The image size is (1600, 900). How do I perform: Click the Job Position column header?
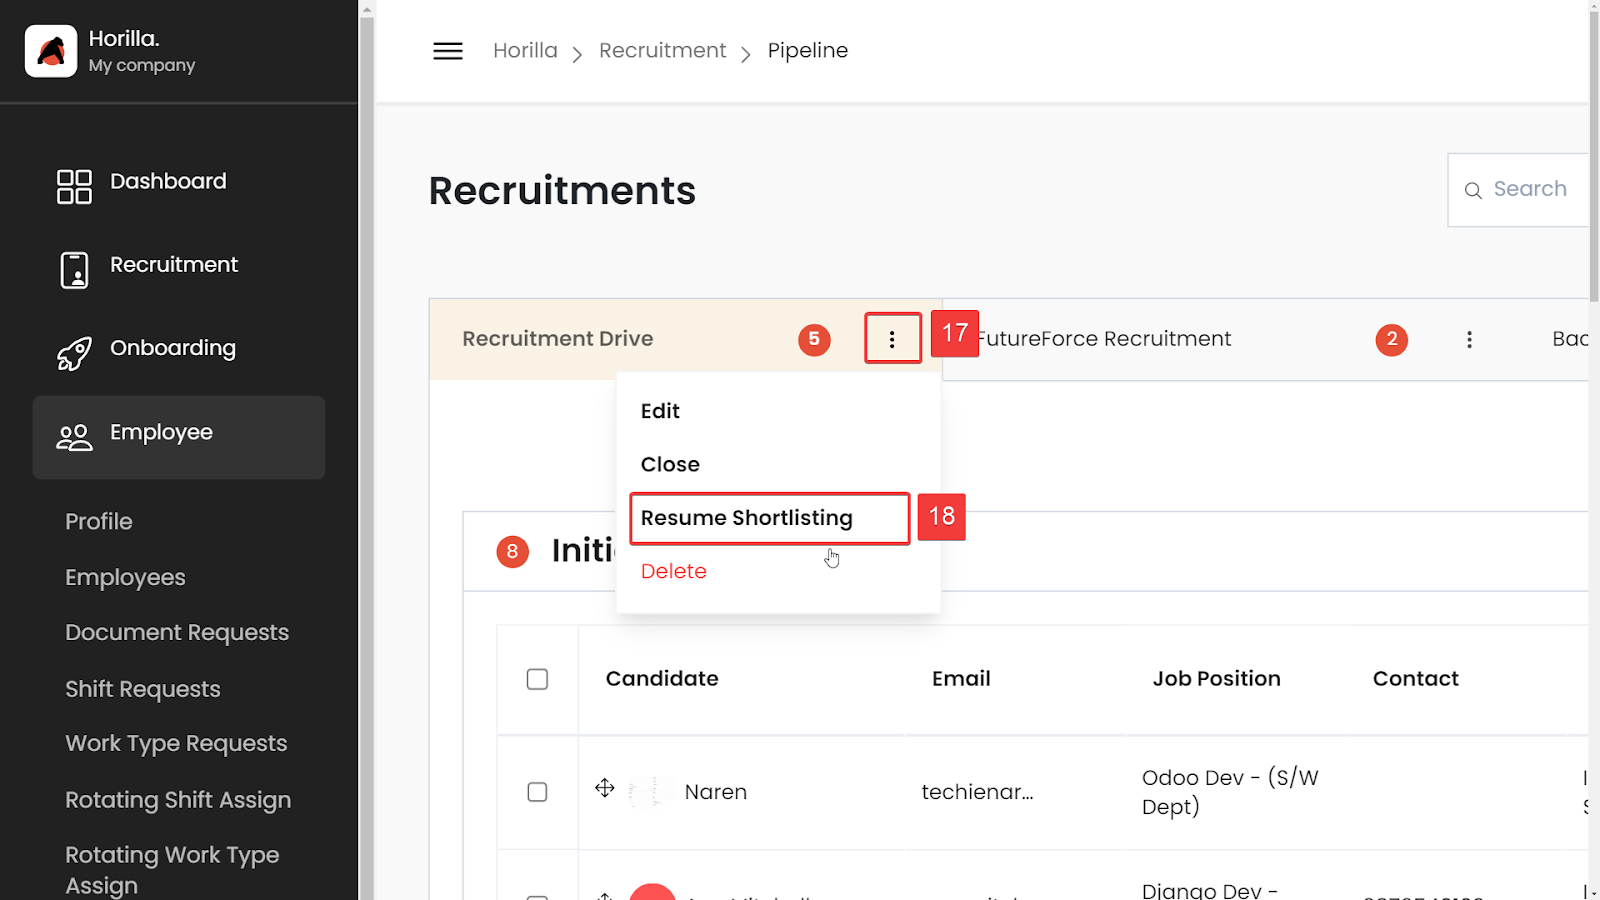tap(1216, 679)
